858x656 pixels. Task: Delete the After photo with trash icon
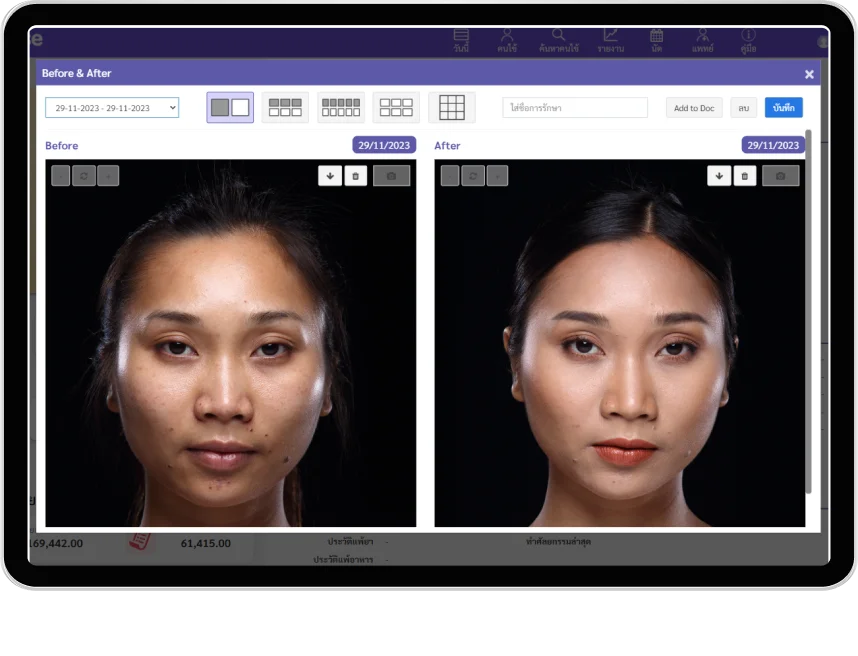[745, 176]
